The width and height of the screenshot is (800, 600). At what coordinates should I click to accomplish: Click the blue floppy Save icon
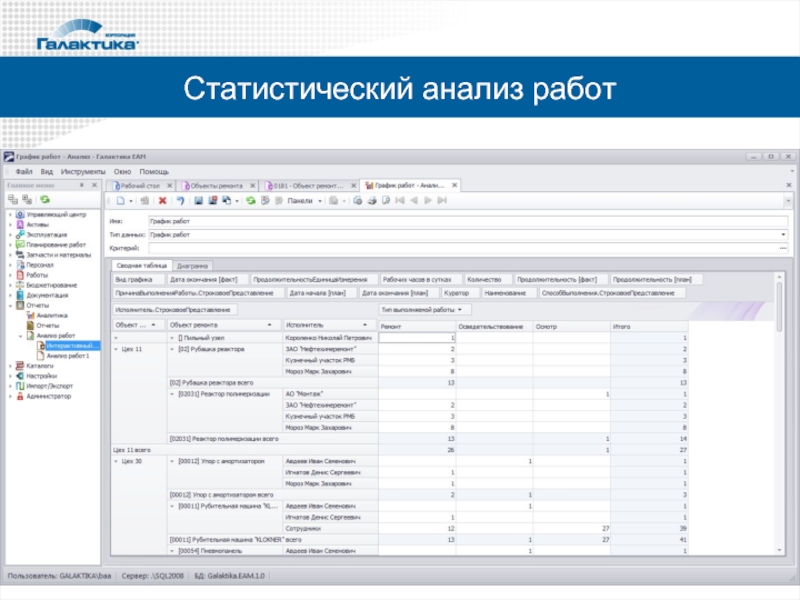(x=198, y=201)
